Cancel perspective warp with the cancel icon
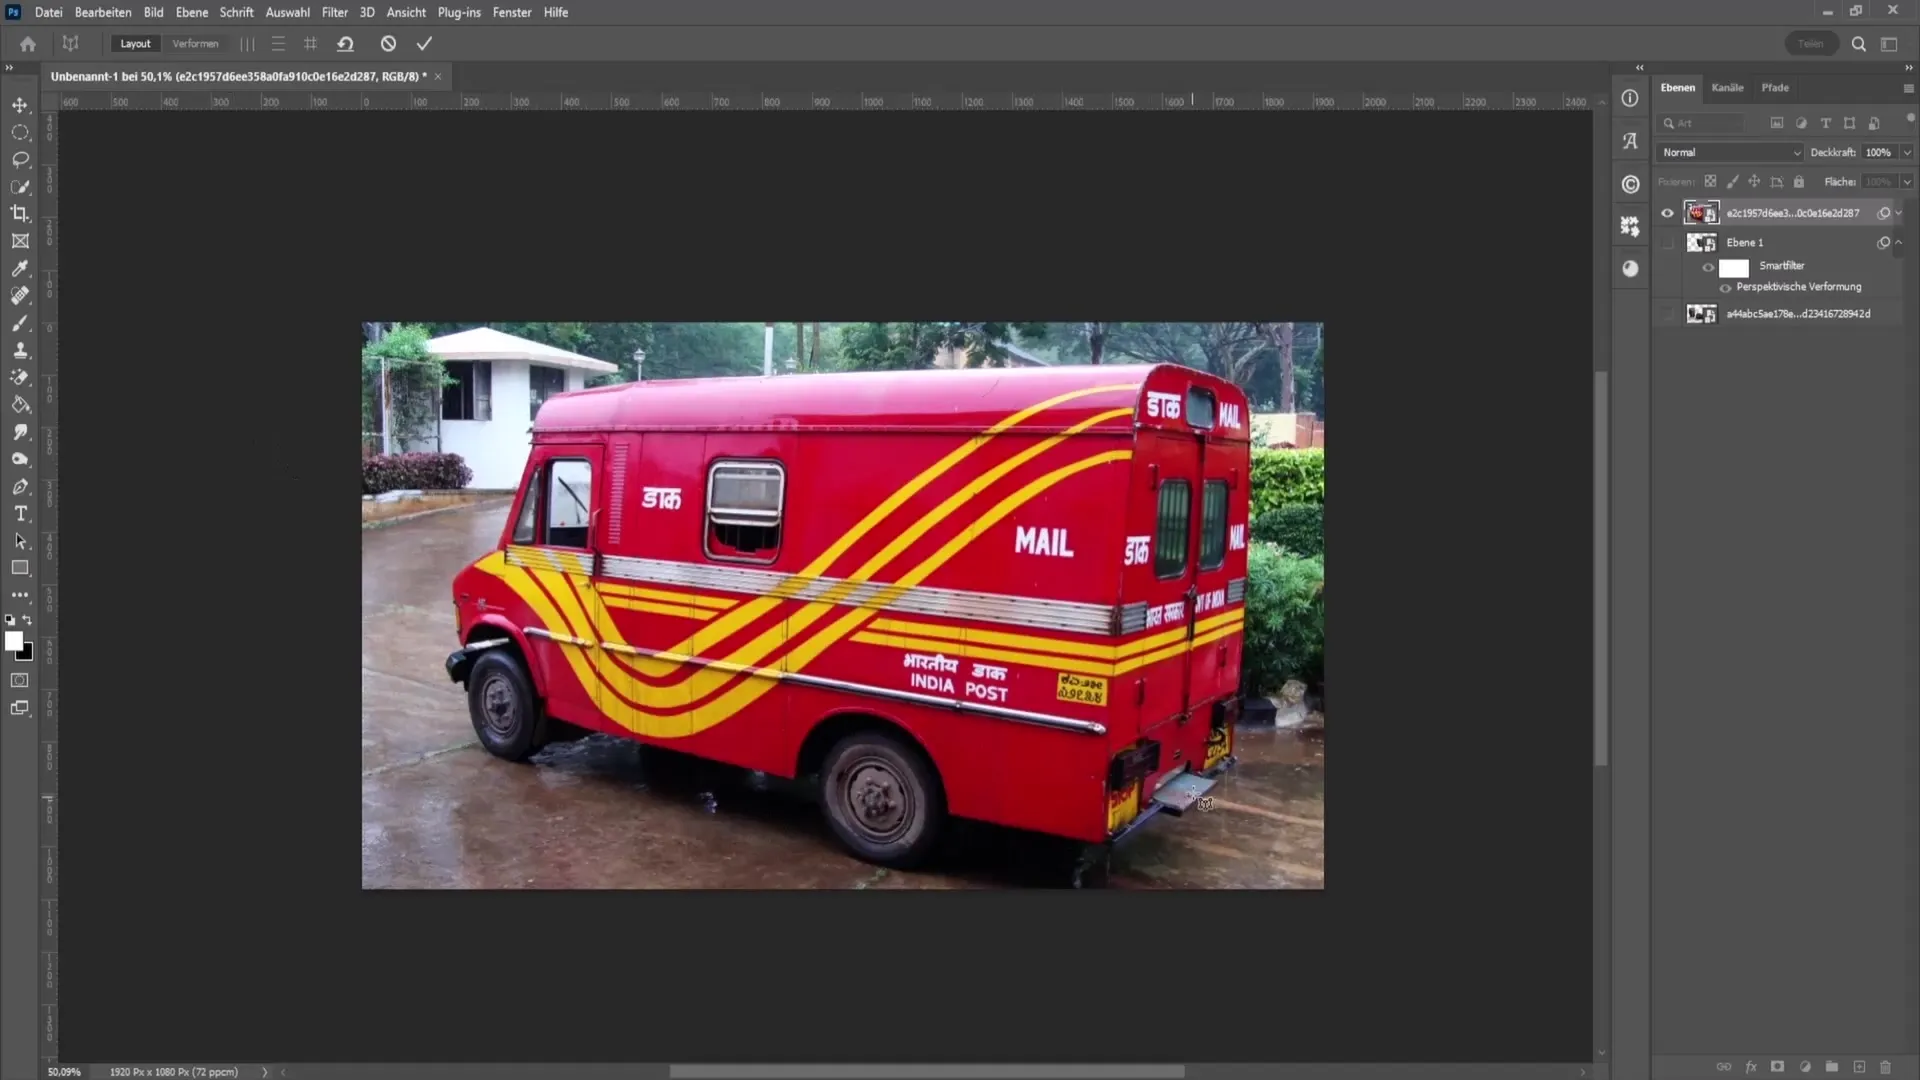The image size is (1920, 1080). (388, 44)
